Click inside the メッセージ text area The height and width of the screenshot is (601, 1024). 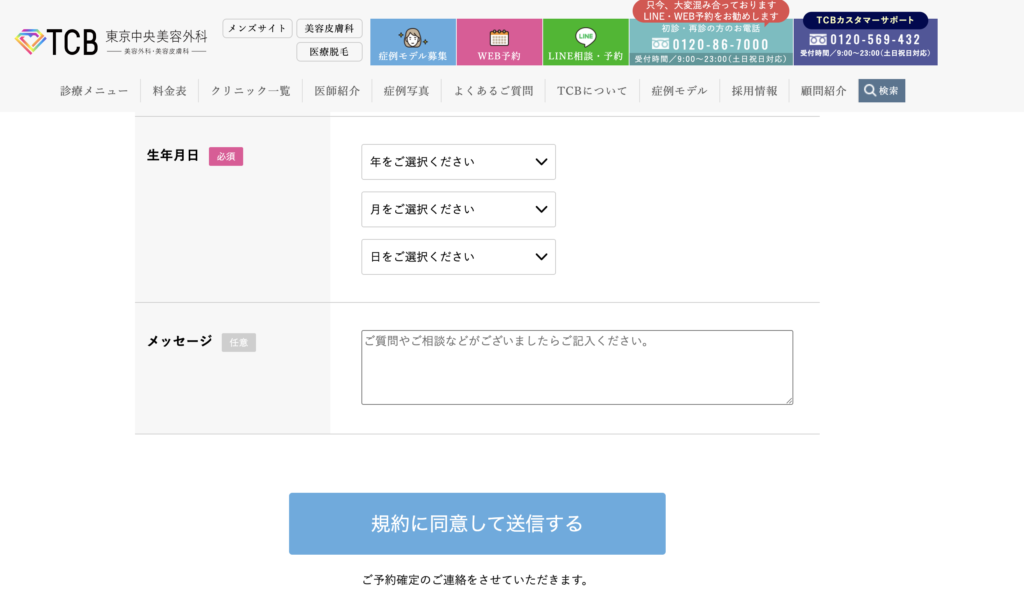pyautogui.click(x=576, y=366)
